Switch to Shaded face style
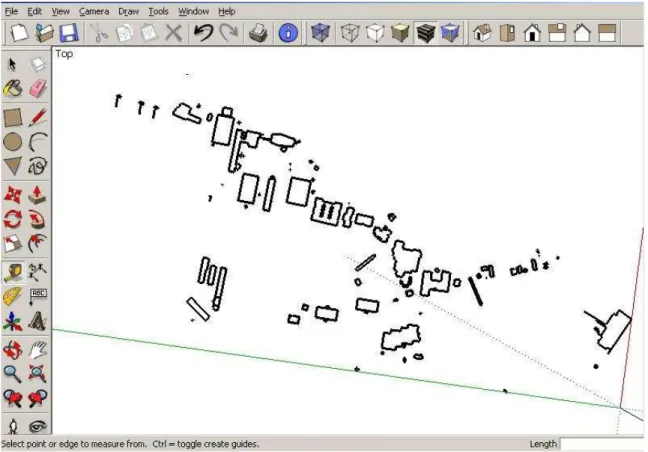The height and width of the screenshot is (452, 648). tap(400, 33)
